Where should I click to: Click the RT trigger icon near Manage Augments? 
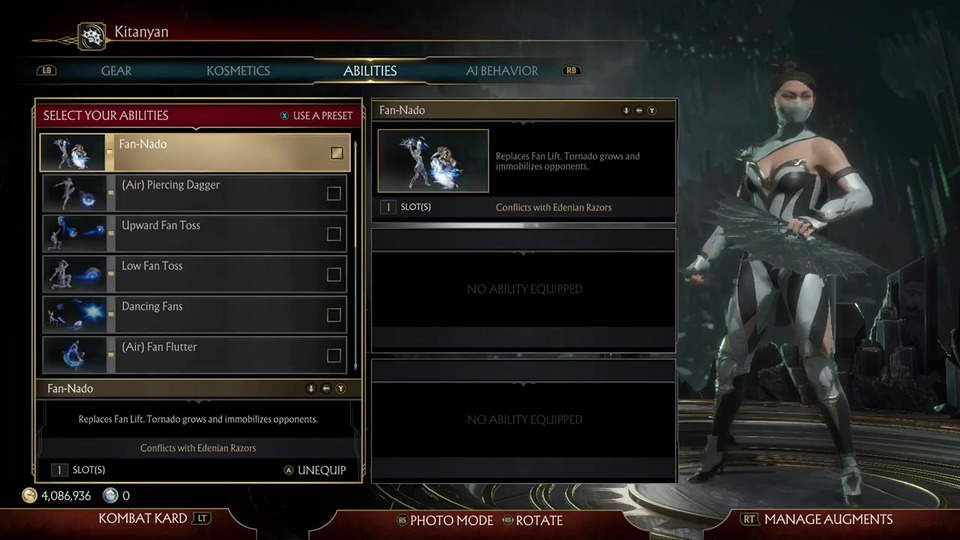[x=749, y=519]
